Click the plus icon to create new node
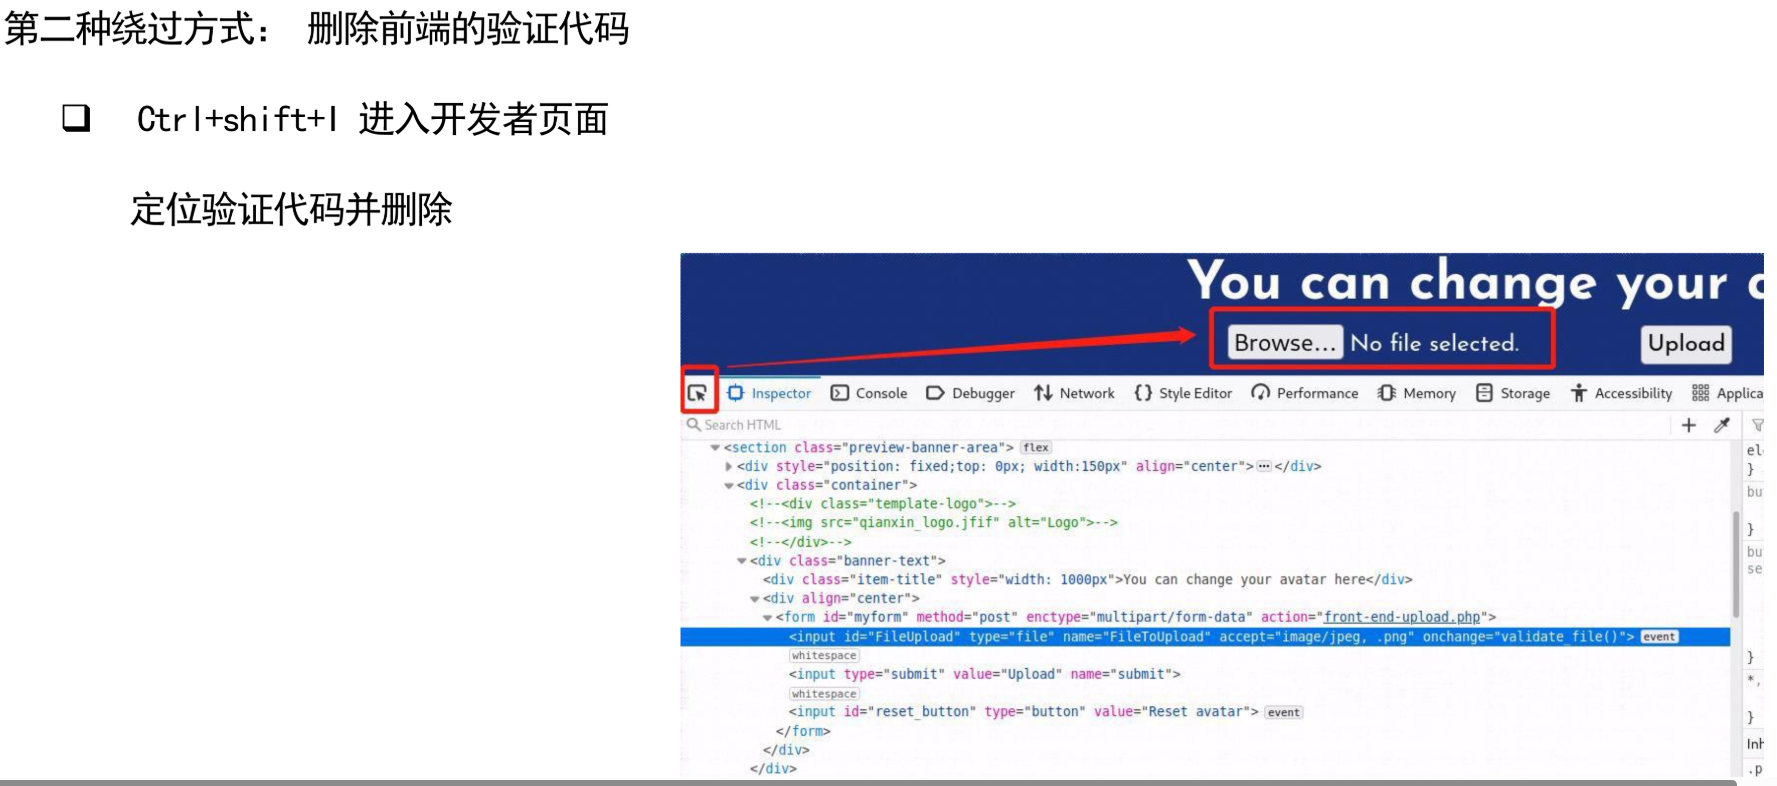The height and width of the screenshot is (786, 1777). pos(1689,425)
